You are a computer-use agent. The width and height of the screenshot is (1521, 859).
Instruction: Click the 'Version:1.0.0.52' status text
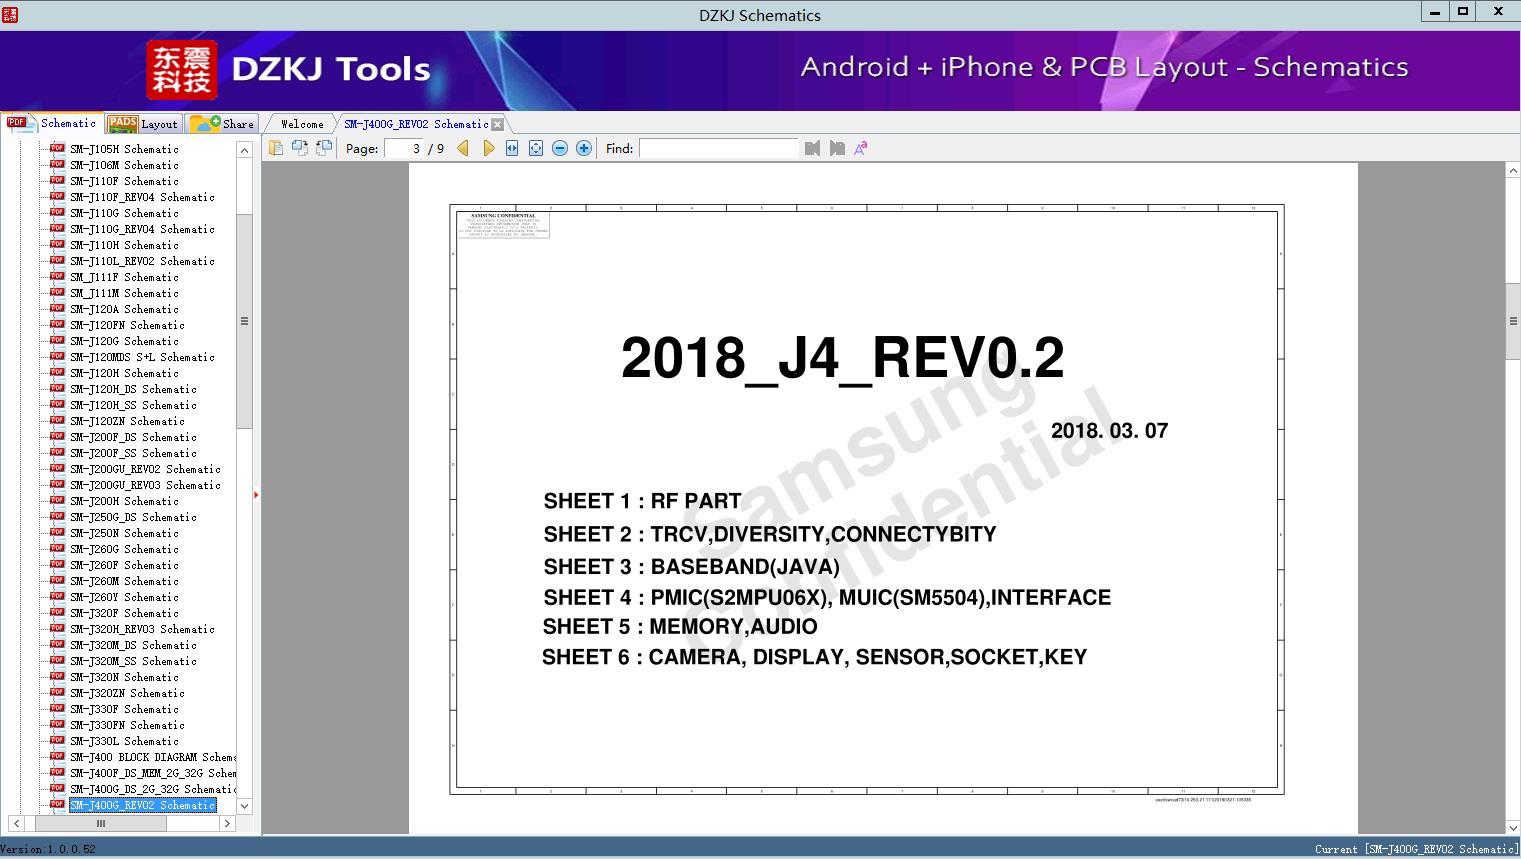pyautogui.click(x=48, y=849)
